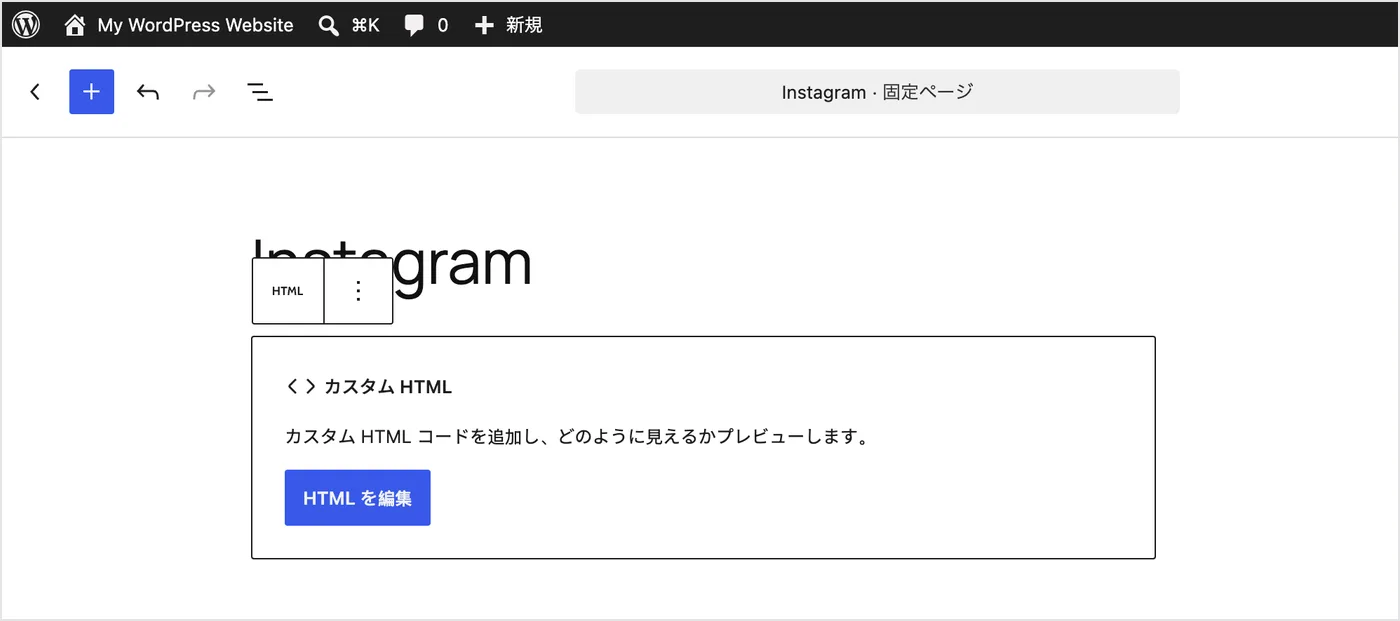Viewport: 1400px width, 621px height.
Task: Redo the change
Action: pos(204,92)
